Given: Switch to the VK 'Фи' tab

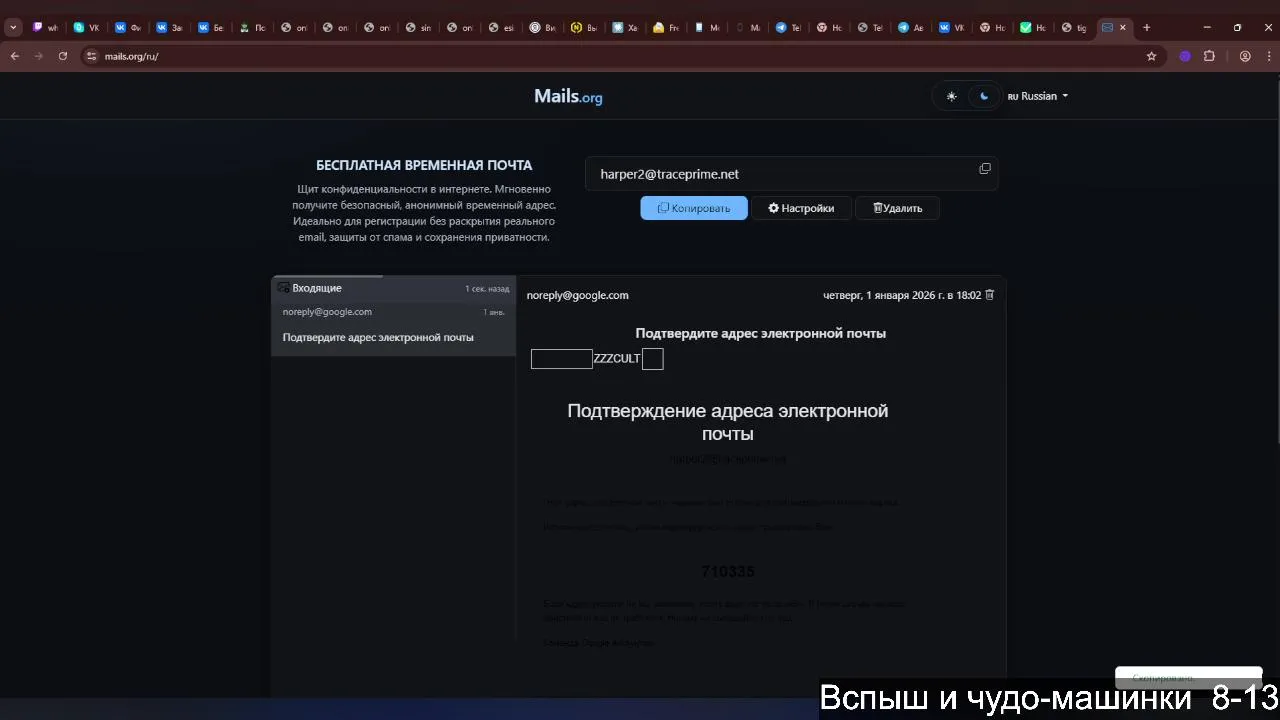Looking at the screenshot, I should click(x=128, y=27).
